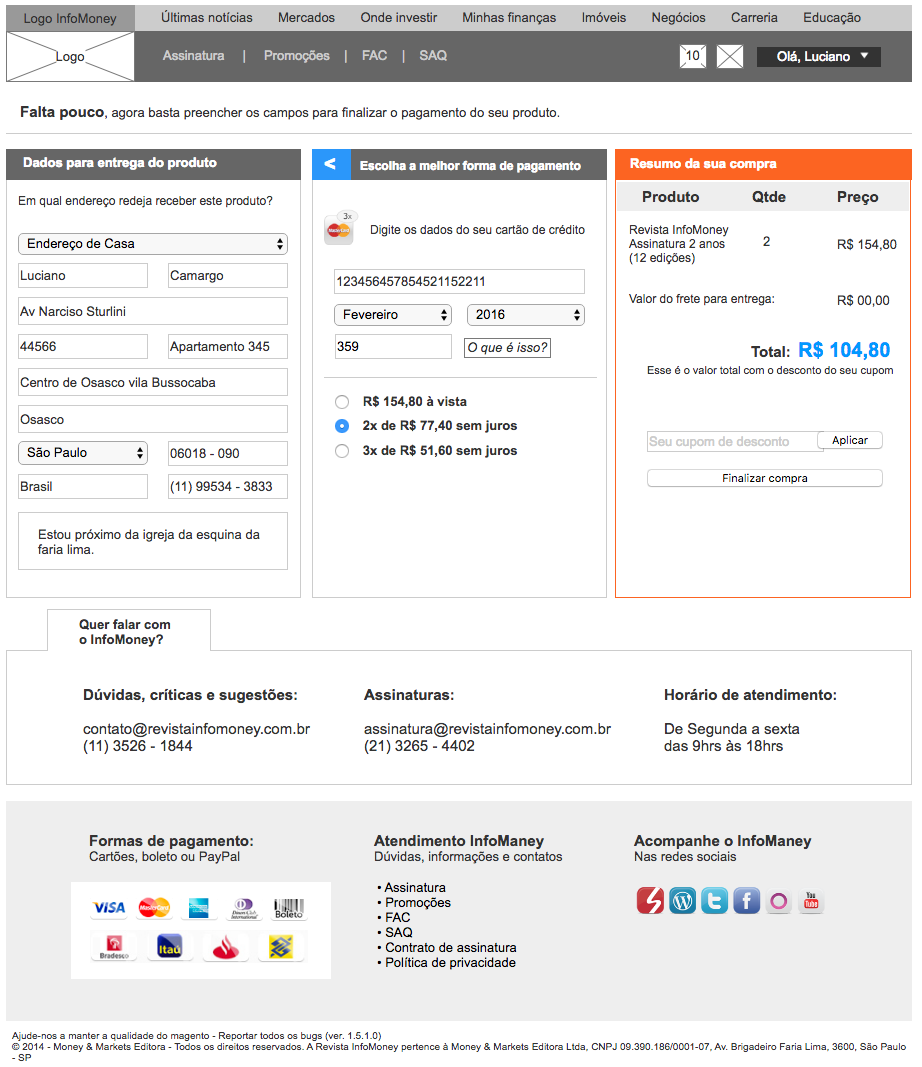Viewport: 922px width, 1067px height.
Task: Click the security code field showing 359
Action: point(393,346)
